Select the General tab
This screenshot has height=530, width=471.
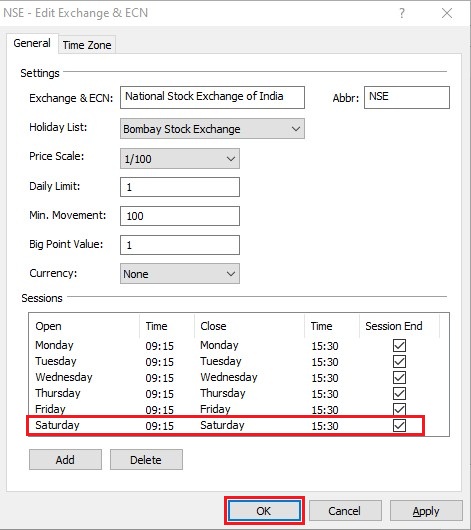pyautogui.click(x=32, y=43)
